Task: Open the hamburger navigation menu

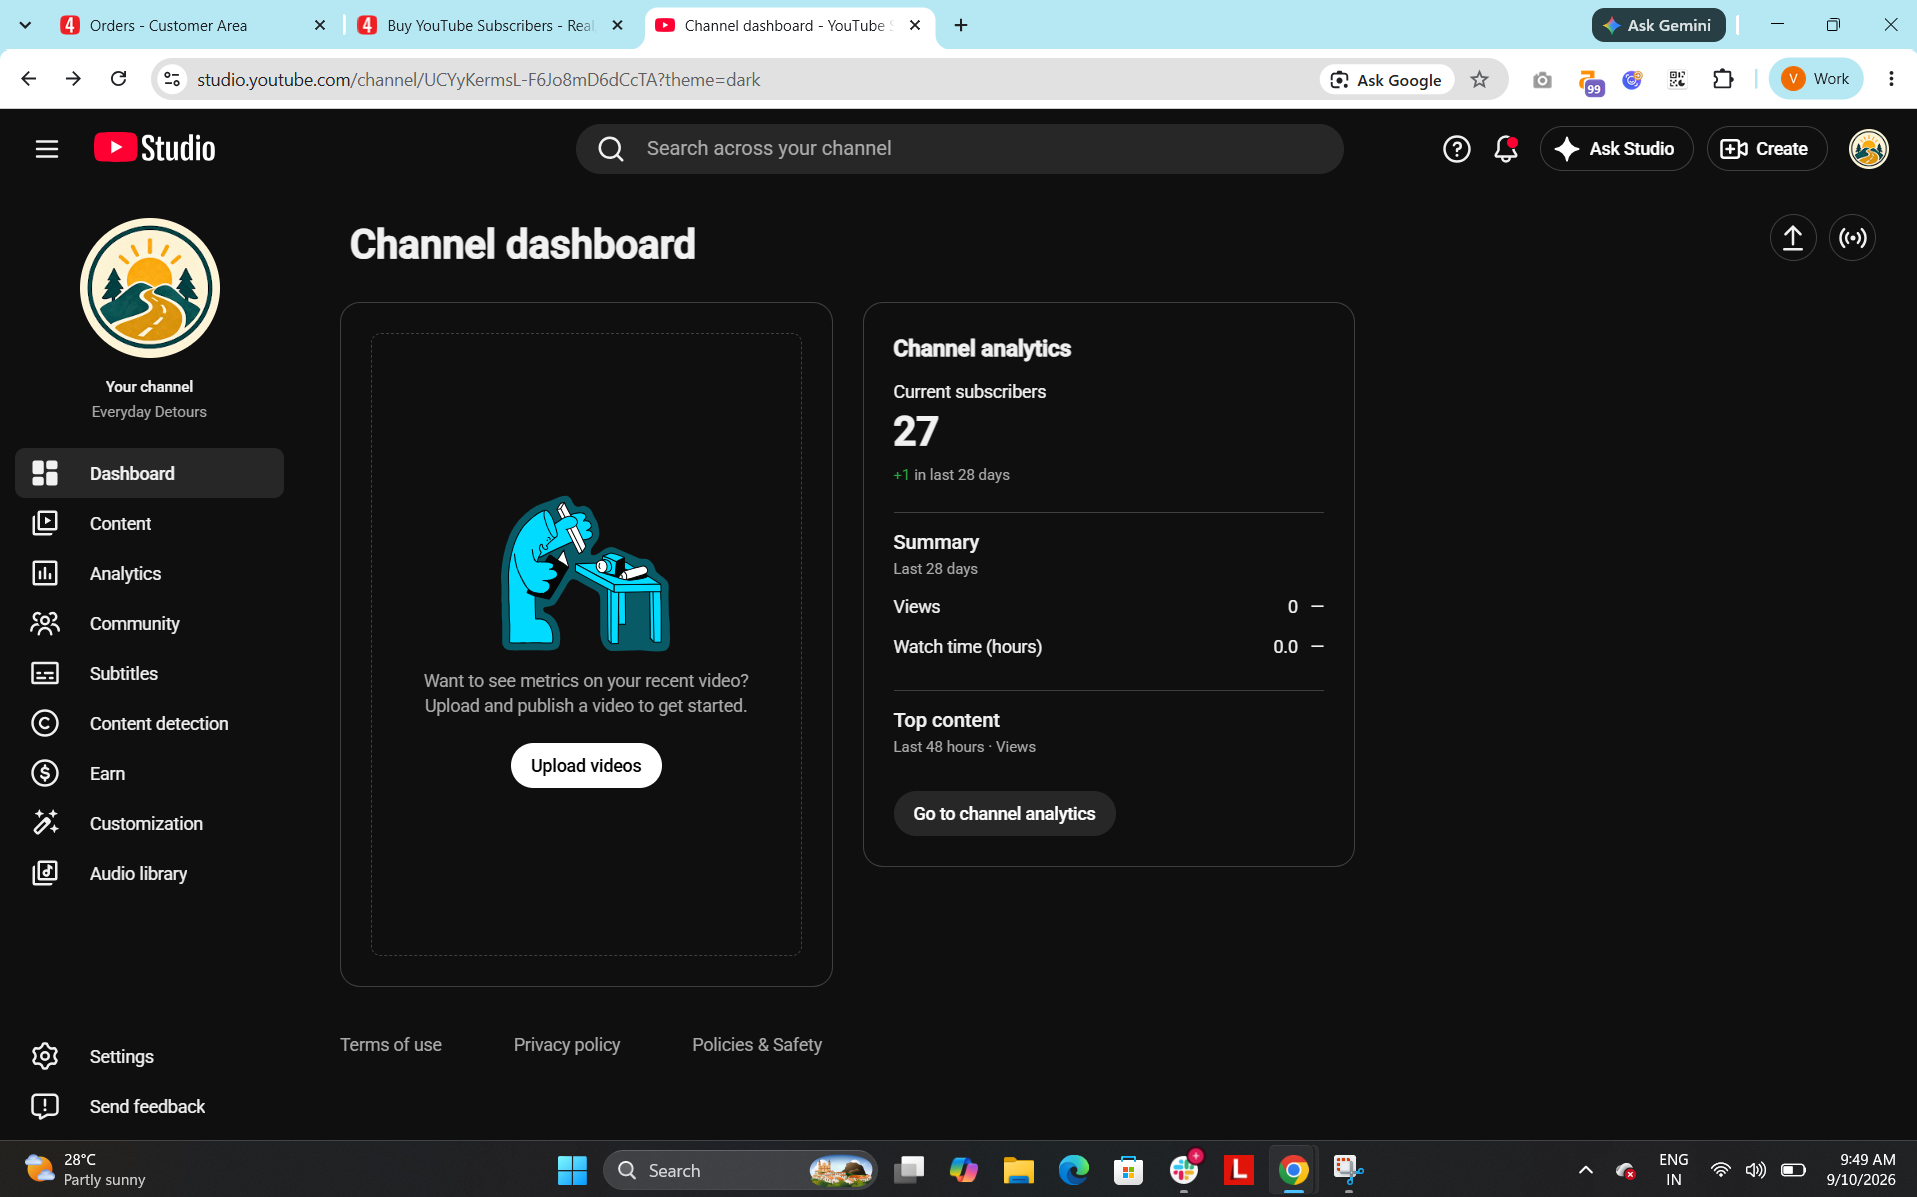Action: (47, 149)
